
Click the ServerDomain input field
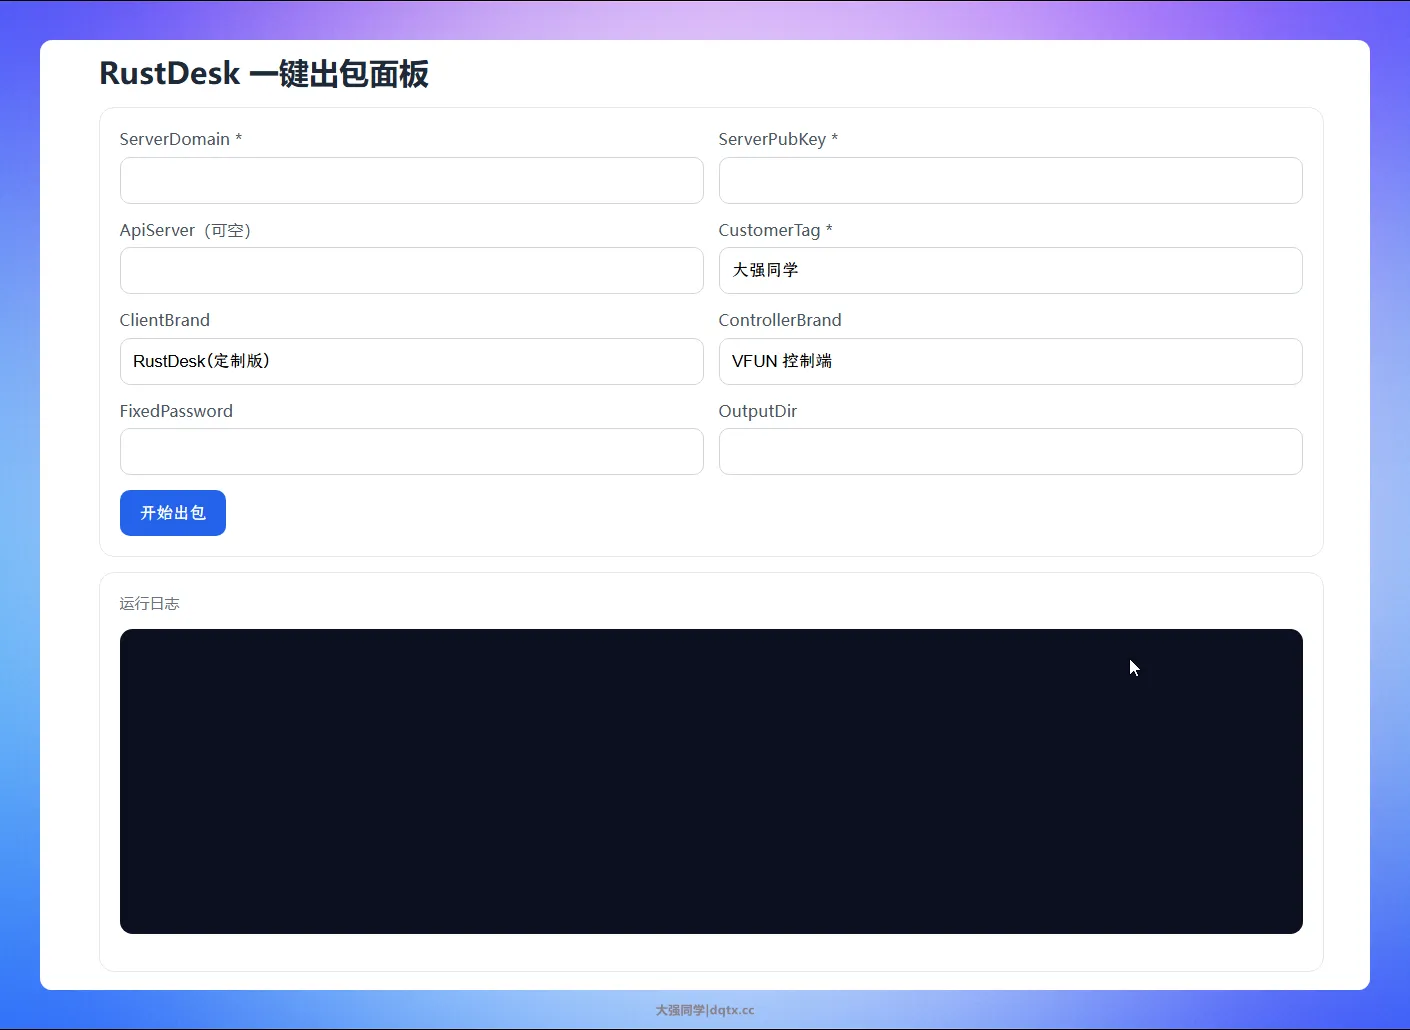click(x=411, y=181)
